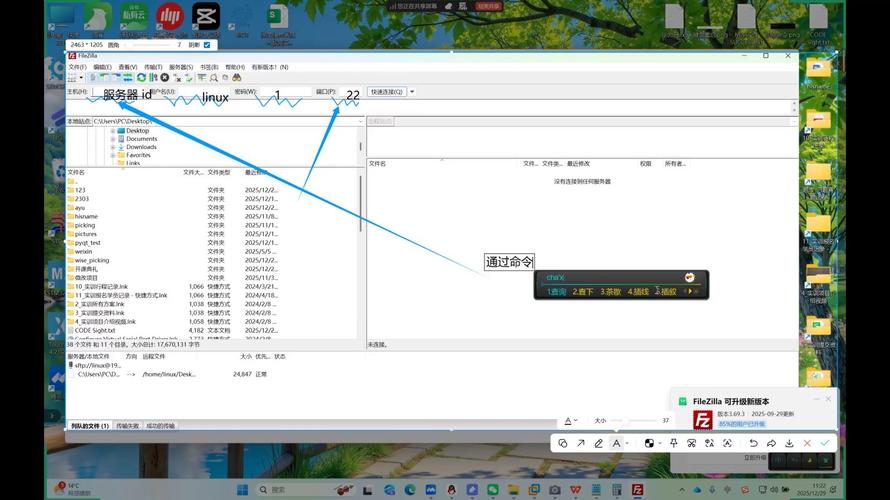This screenshot has width=890, height=500.
Task: Click the pin screenshot icon
Action: point(674,443)
